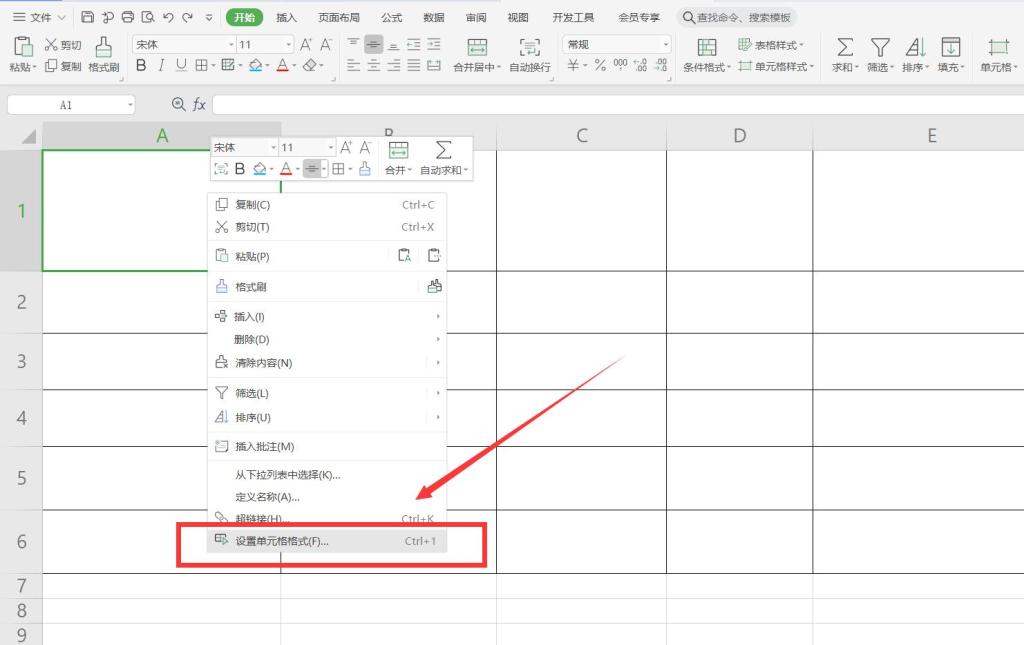1024x645 pixels.
Task: Click multi format painter icon in context menu
Action: click(434, 286)
